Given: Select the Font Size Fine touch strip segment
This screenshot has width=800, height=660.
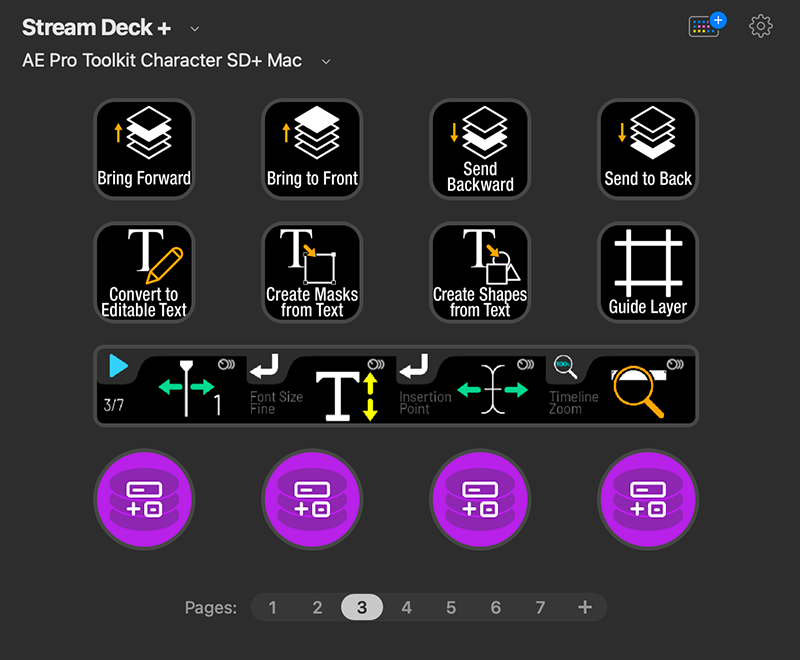Looking at the screenshot, I should coord(321,386).
